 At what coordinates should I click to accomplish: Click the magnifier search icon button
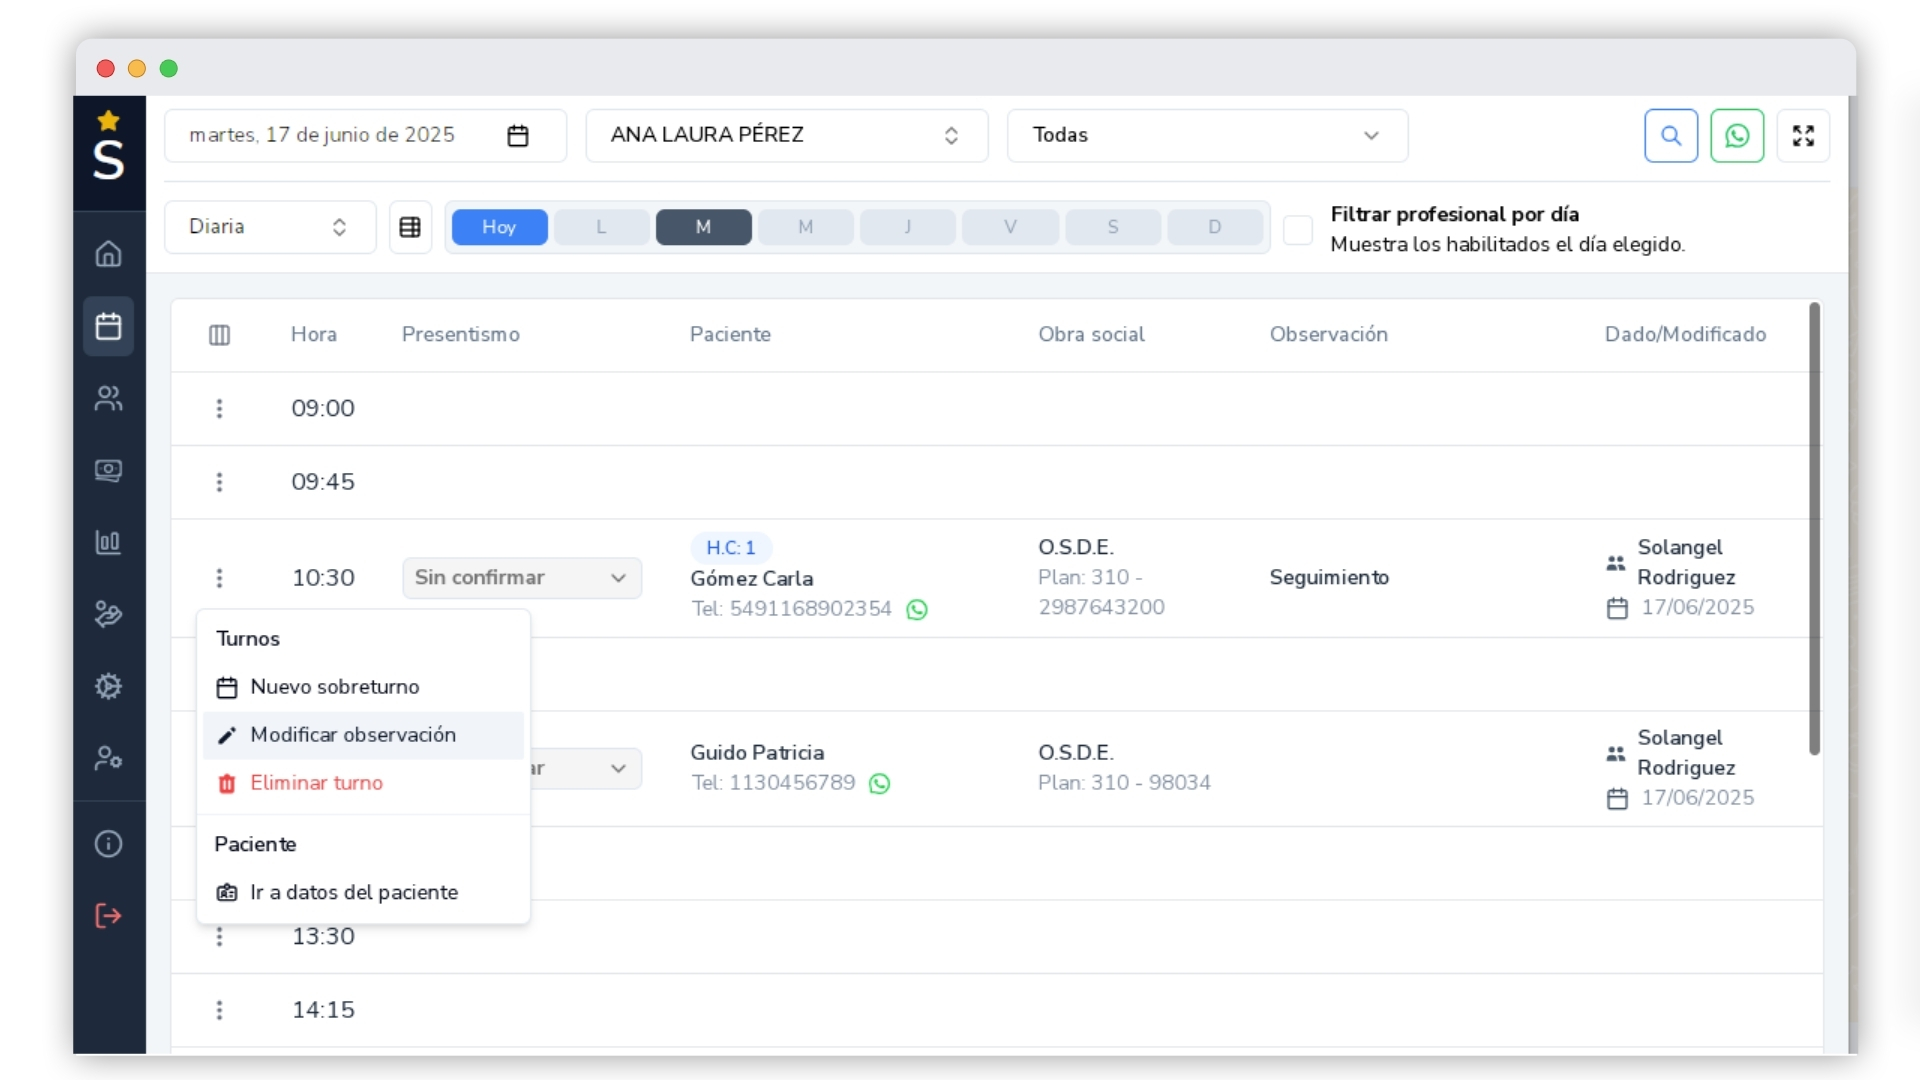[1670, 136]
